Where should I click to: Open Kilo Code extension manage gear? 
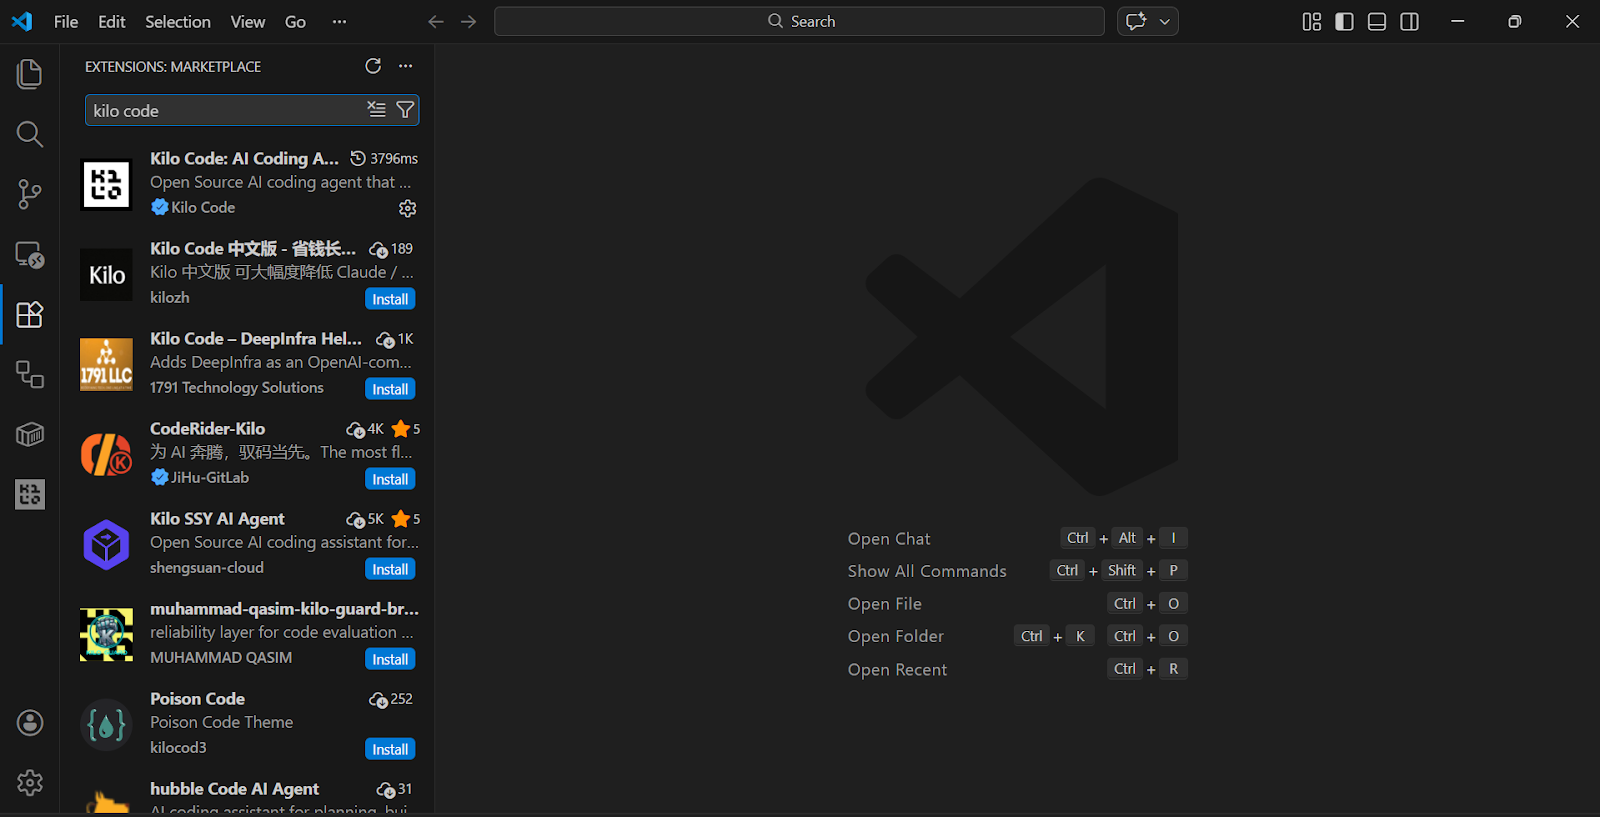pos(407,208)
